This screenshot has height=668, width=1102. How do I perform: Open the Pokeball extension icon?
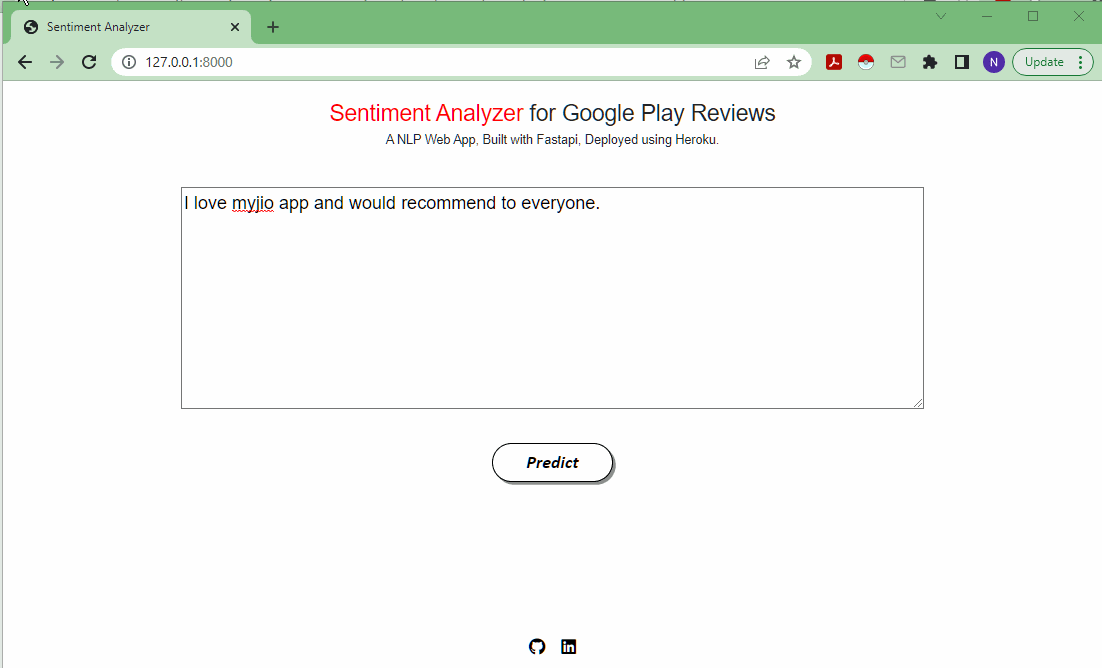pos(866,62)
